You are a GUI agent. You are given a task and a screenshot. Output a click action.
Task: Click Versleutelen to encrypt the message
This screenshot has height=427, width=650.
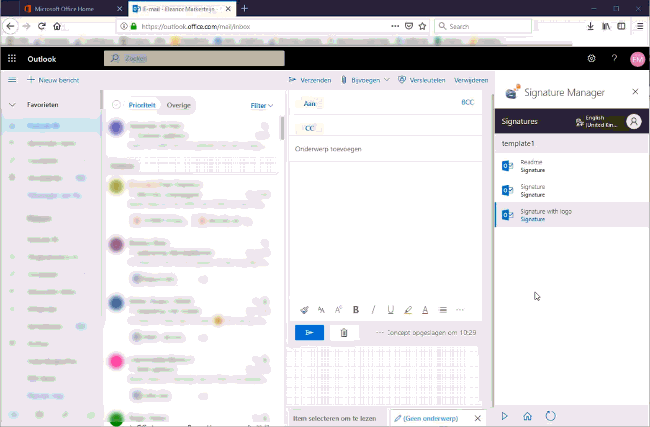click(x=422, y=80)
